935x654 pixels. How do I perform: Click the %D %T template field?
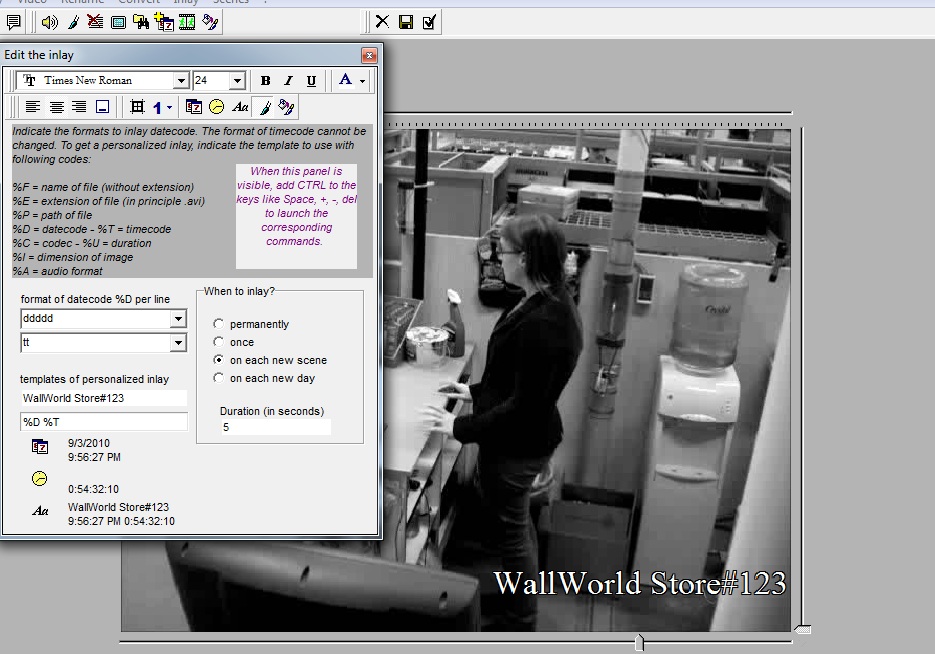pos(104,422)
